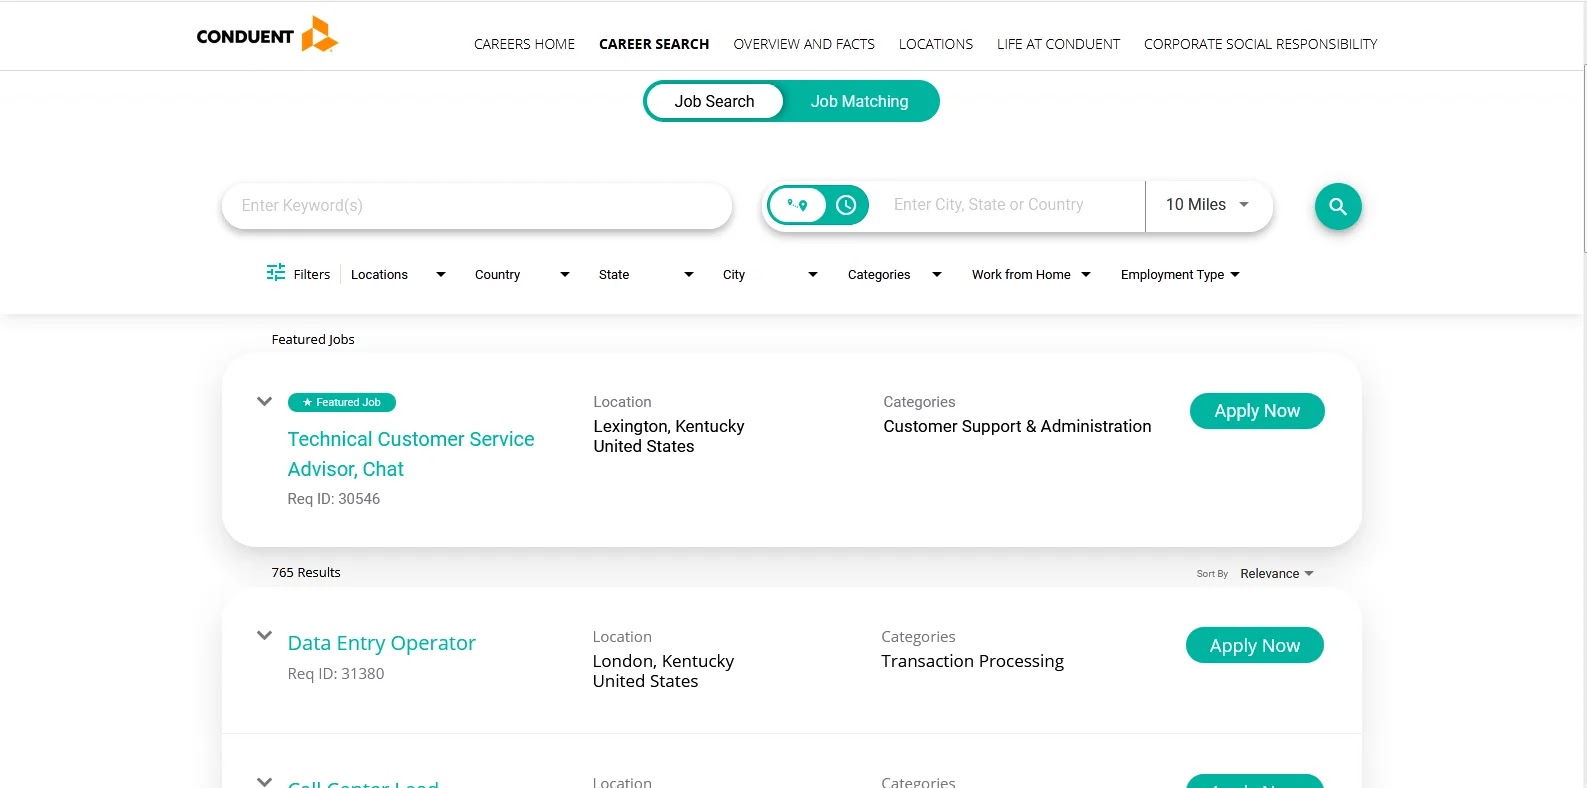The height and width of the screenshot is (788, 1587).
Task: Open the Employment Type filter dropdown
Action: [x=1180, y=275]
